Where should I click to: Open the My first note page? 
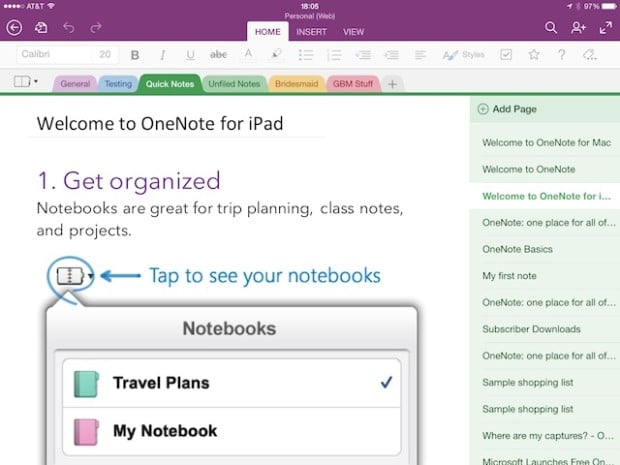click(x=545, y=276)
